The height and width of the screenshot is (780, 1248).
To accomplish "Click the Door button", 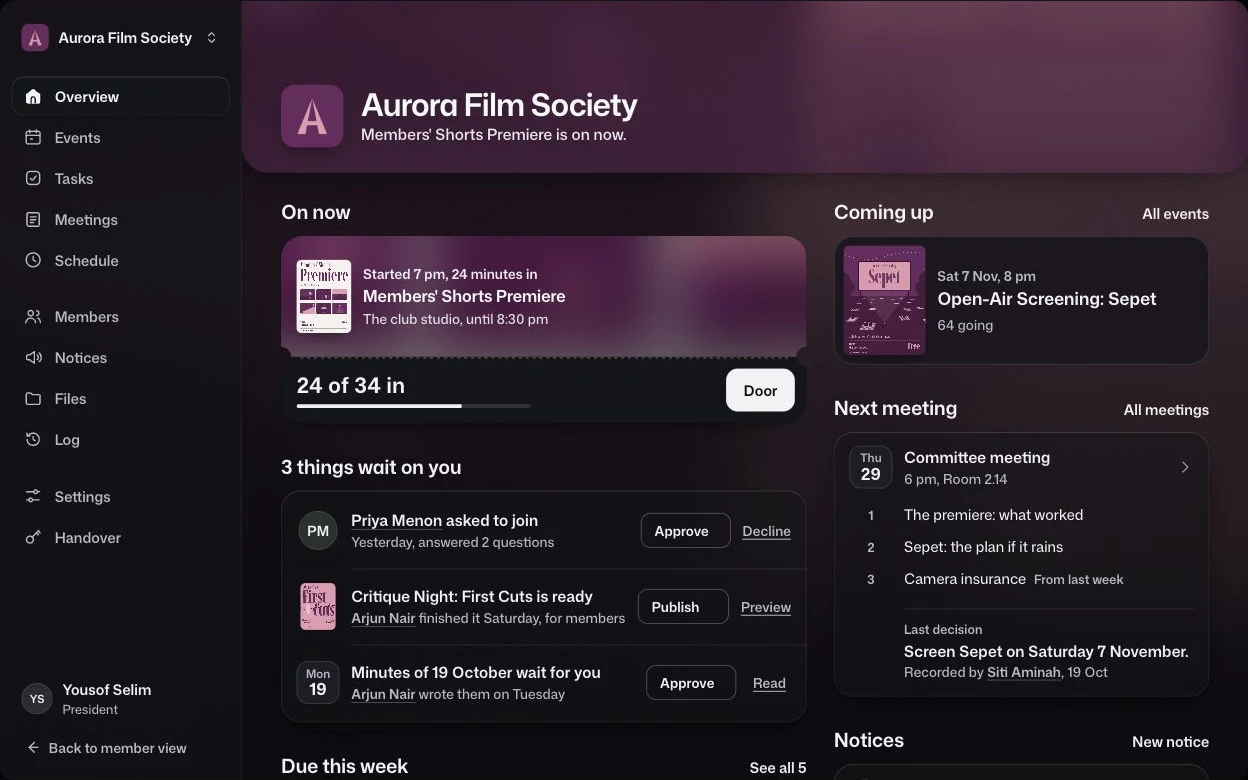I will click(x=760, y=390).
